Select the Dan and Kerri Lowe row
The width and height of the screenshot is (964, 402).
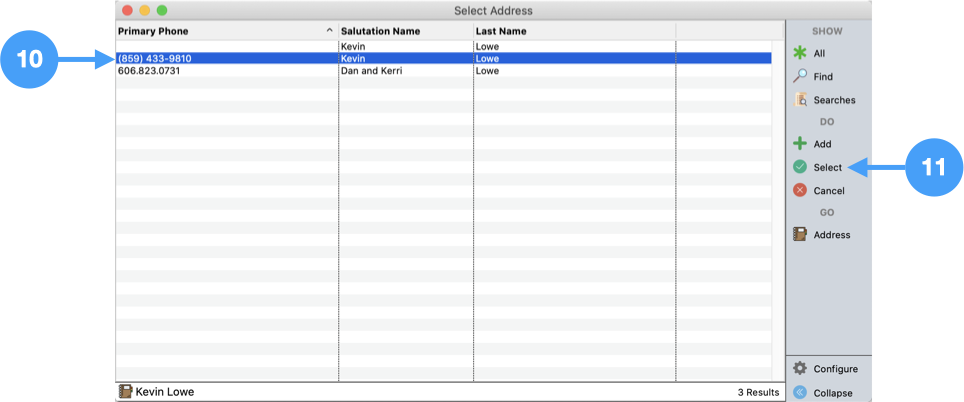(x=374, y=71)
